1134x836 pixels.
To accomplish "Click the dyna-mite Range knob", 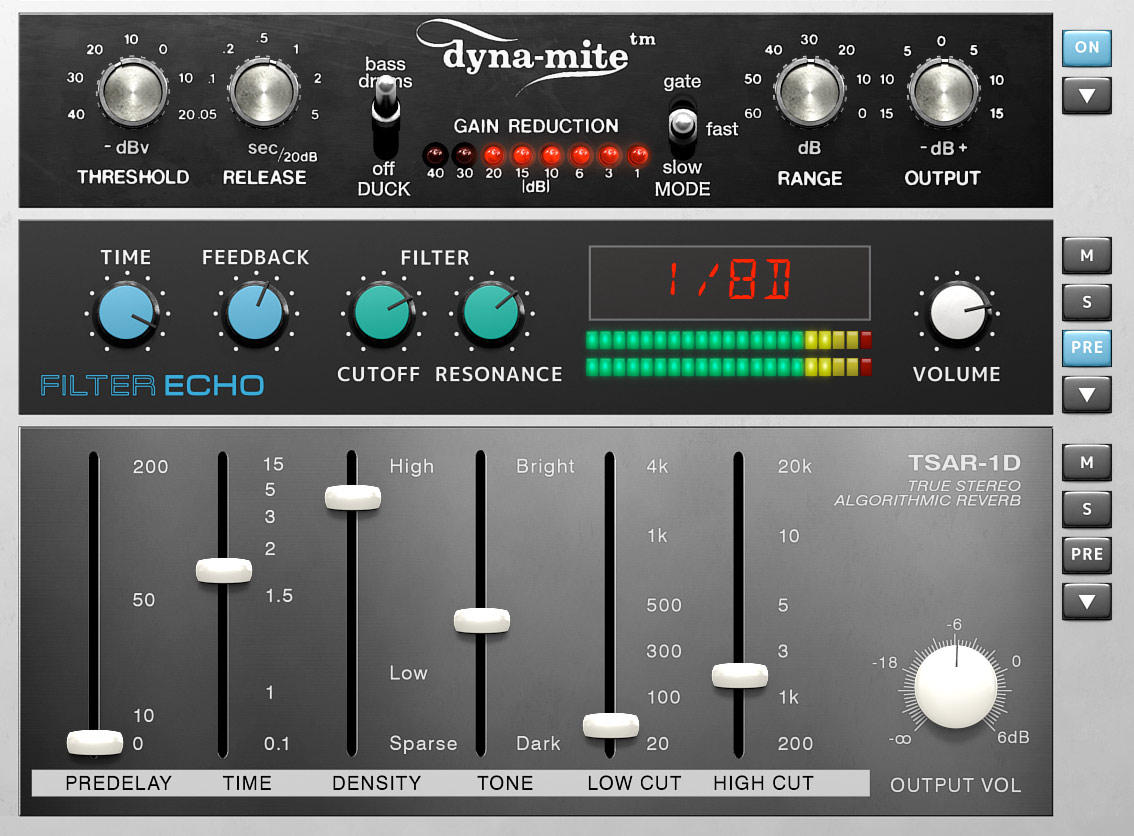I will [809, 94].
